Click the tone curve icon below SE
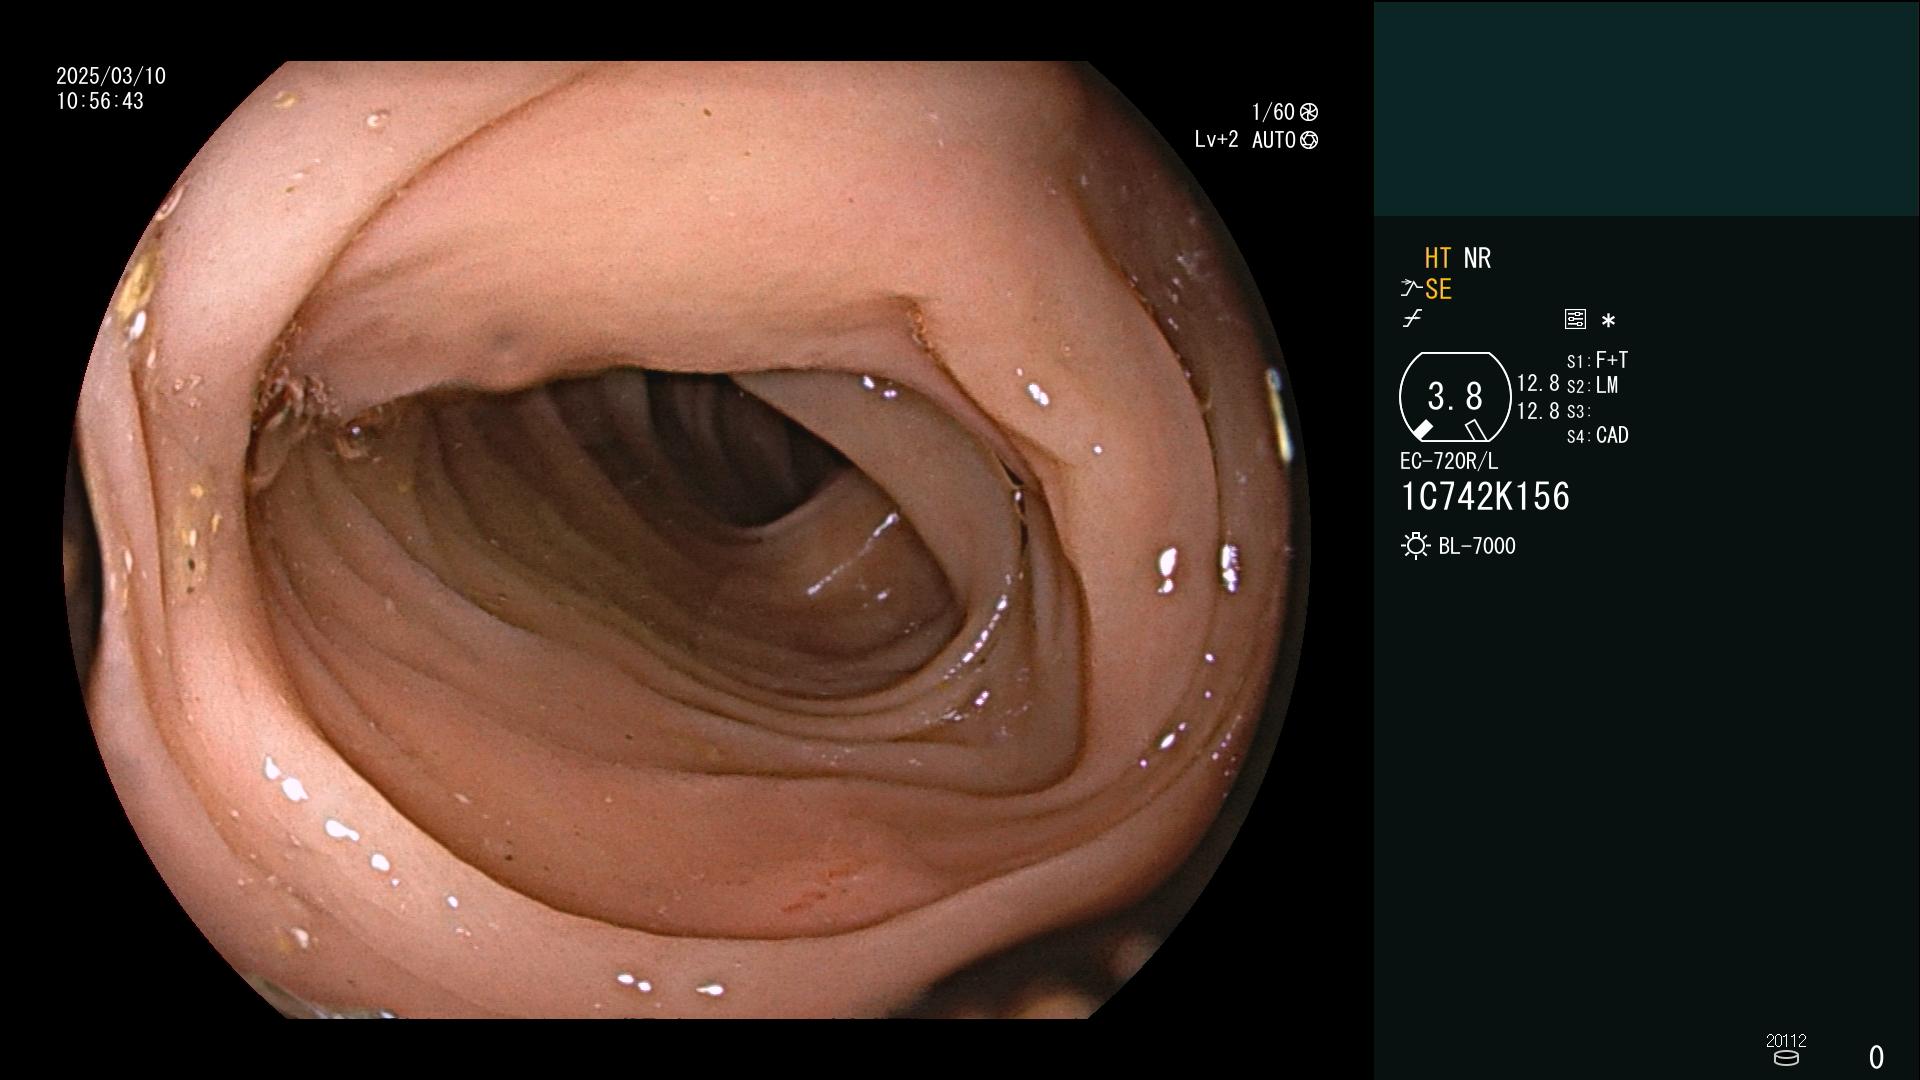The image size is (1920, 1080). tap(1412, 319)
